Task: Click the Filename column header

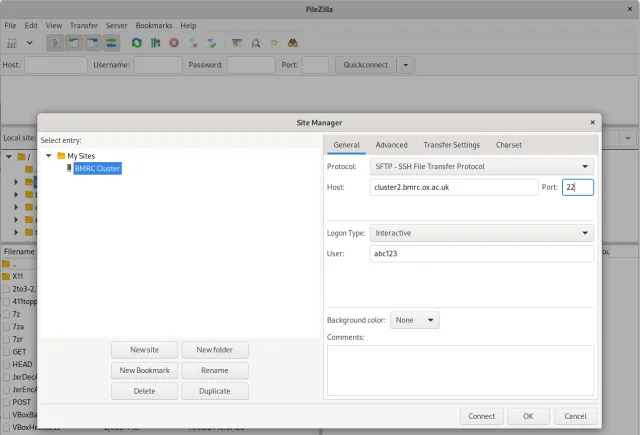Action: point(19,251)
